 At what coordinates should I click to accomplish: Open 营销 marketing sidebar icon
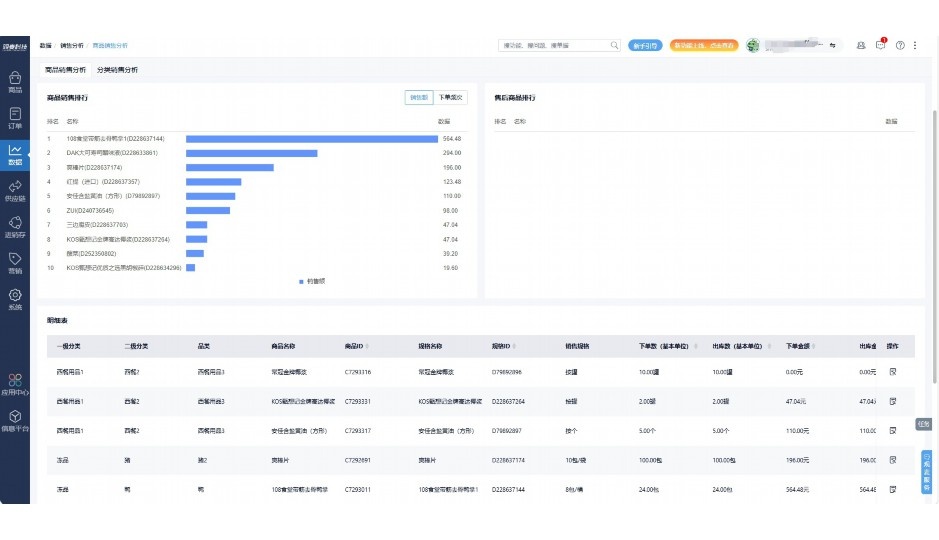coord(15,263)
